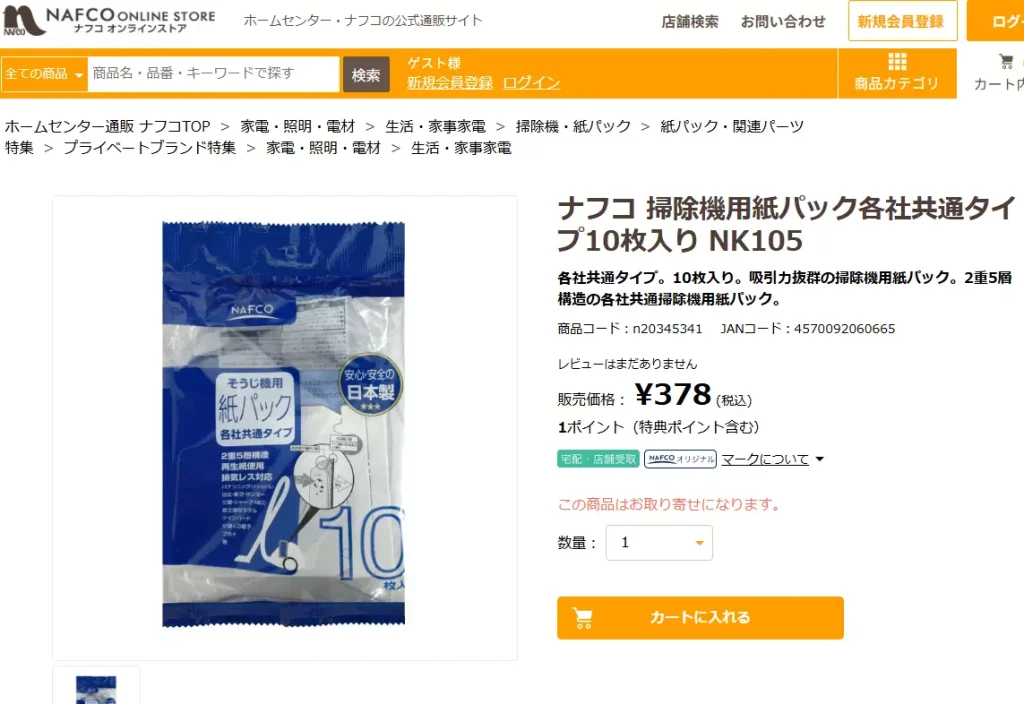The height and width of the screenshot is (704, 1024).
Task: Click the NAFCO Online Store logo
Action: pyautogui.click(x=109, y=20)
